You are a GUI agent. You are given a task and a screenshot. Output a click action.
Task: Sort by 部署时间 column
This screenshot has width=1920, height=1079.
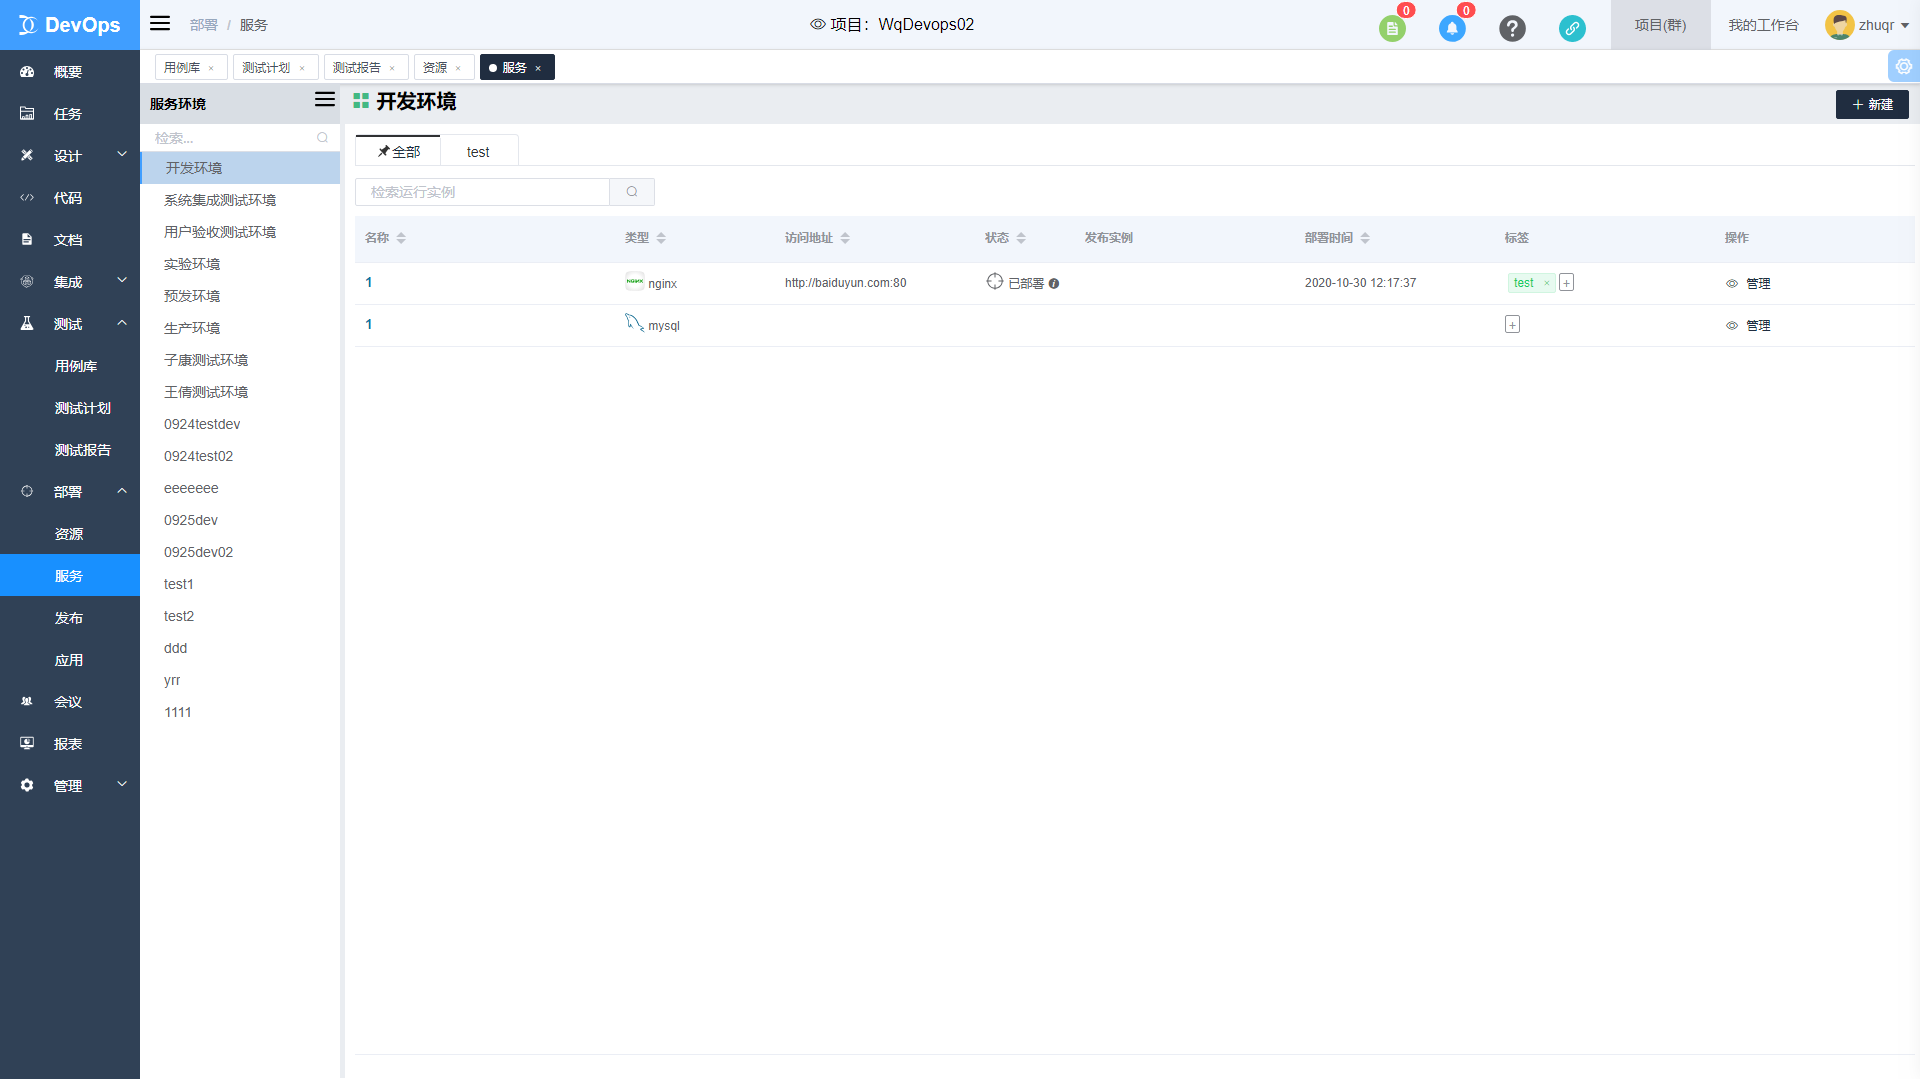(1365, 238)
